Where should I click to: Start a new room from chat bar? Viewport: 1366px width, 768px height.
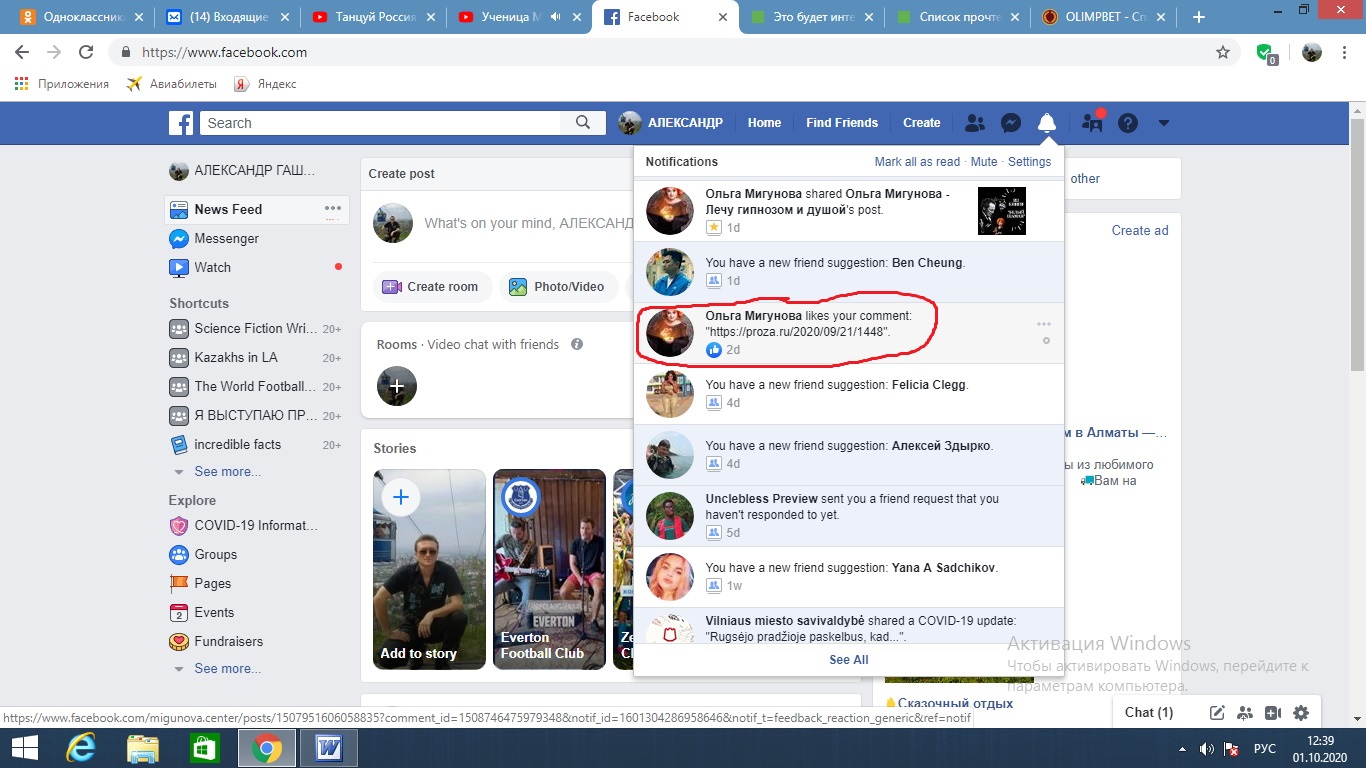click(x=1273, y=713)
